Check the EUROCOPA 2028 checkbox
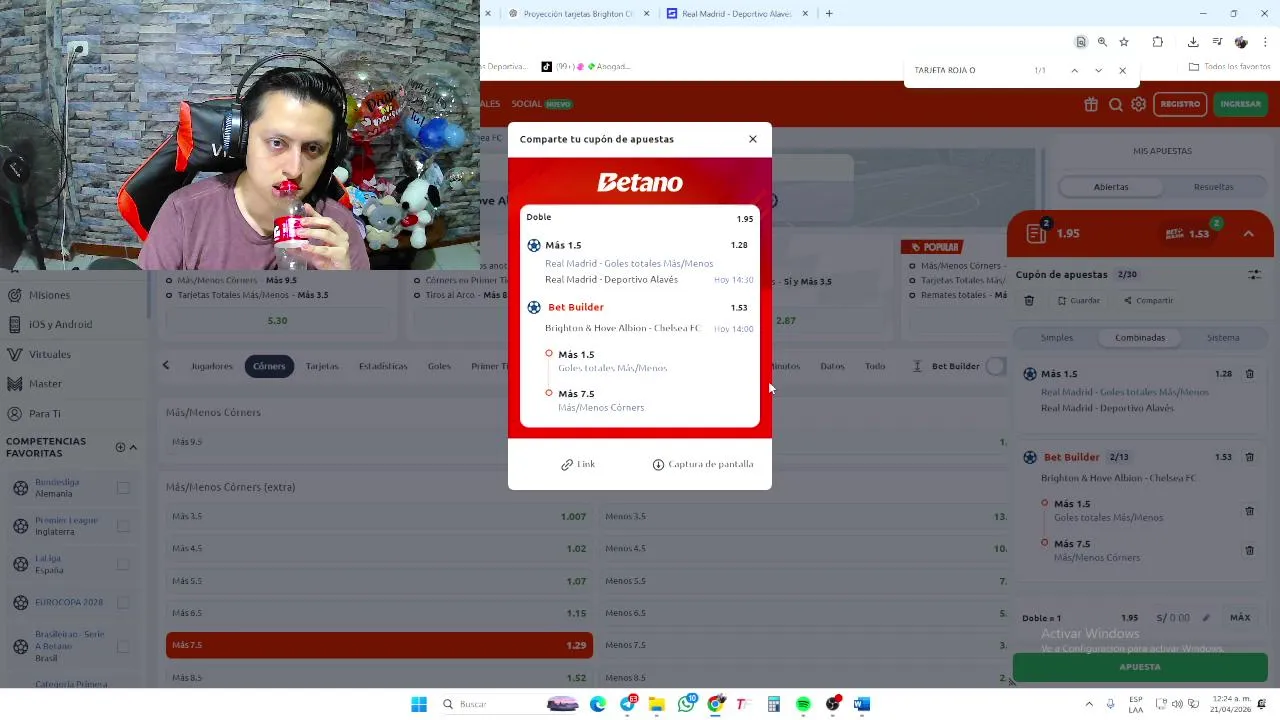1280x720 pixels. click(x=123, y=602)
